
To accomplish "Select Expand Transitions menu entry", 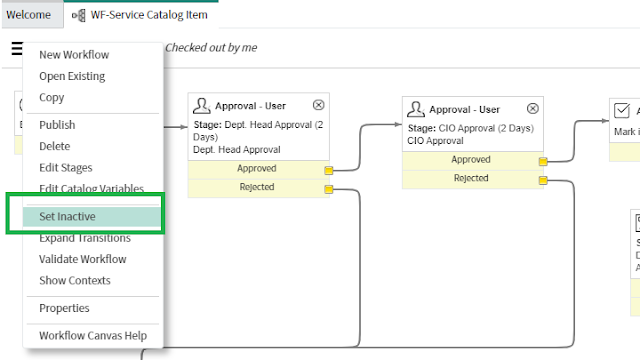I will pyautogui.click(x=85, y=238).
